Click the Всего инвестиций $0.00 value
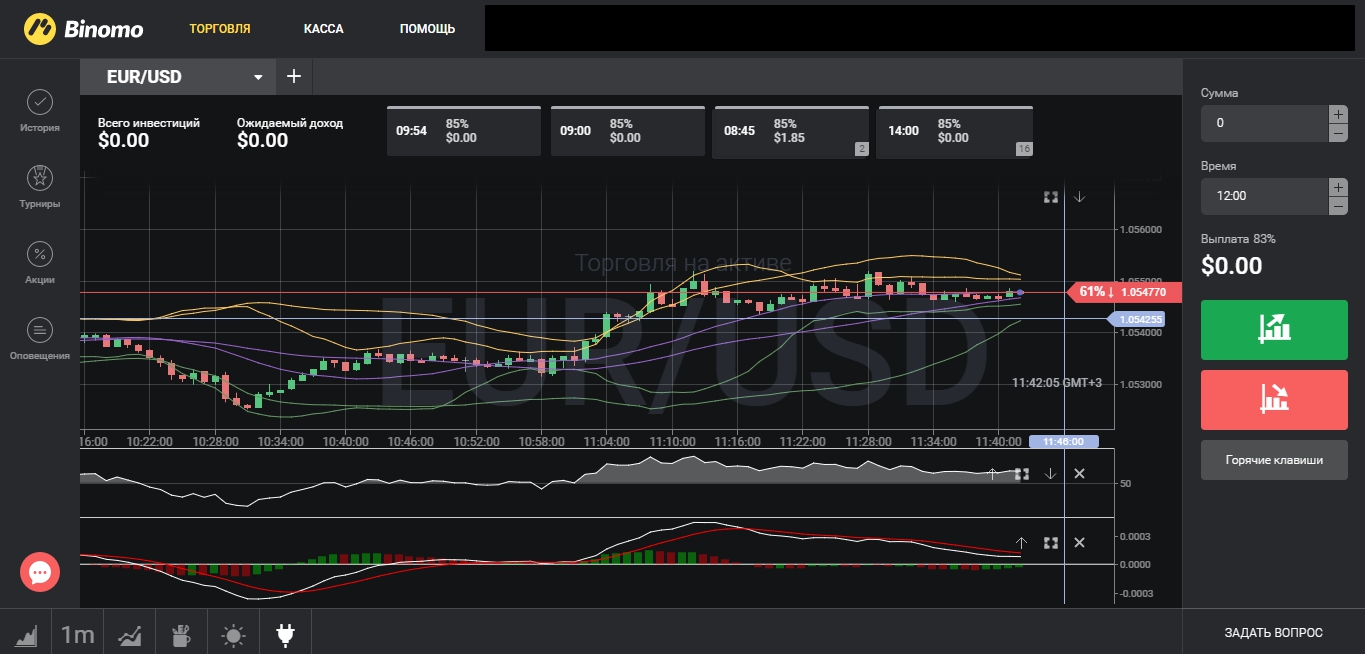 [123, 141]
